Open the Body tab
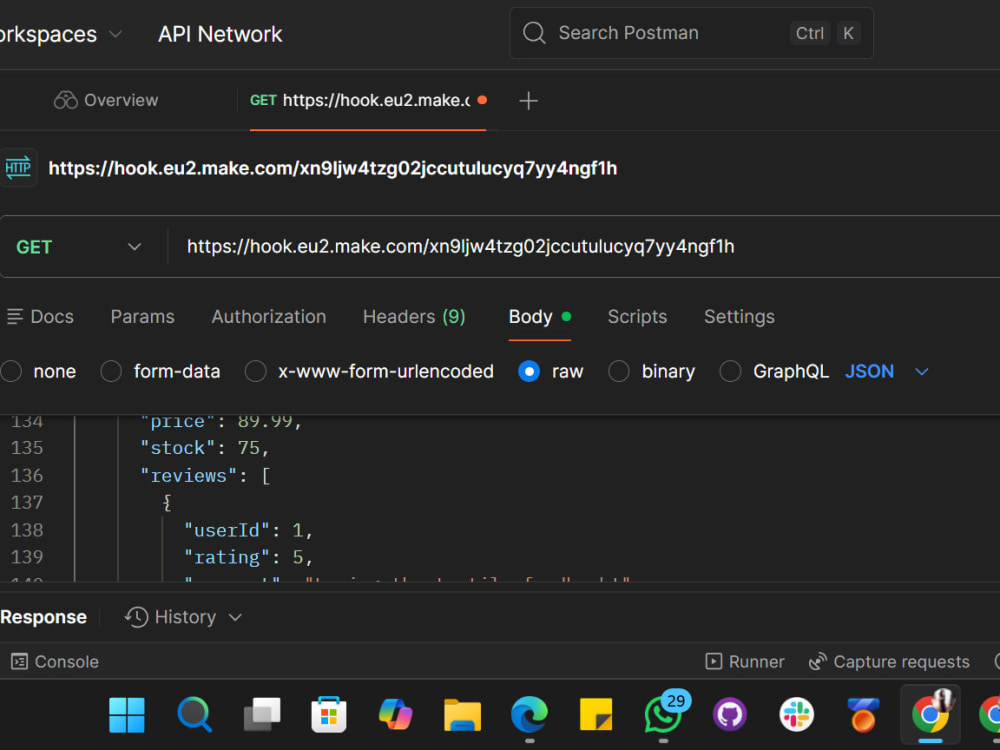The width and height of the screenshot is (1000, 750). pyautogui.click(x=539, y=316)
